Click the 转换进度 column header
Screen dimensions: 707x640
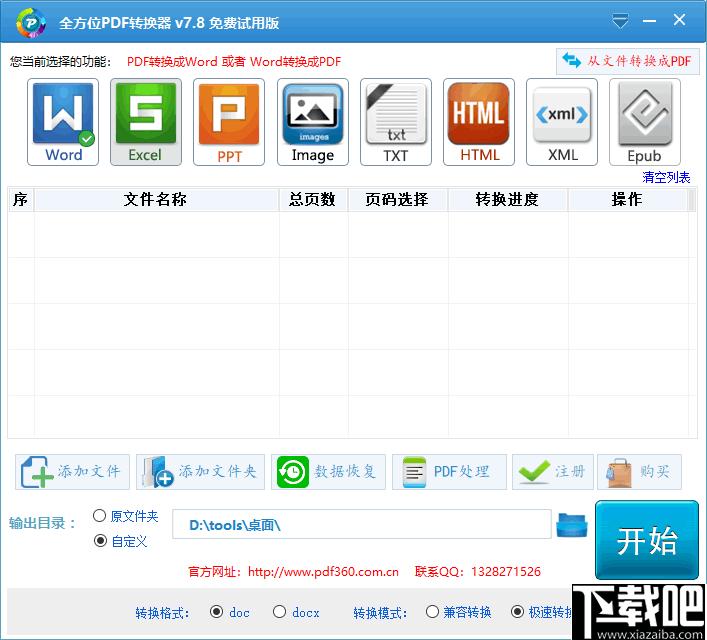508,199
